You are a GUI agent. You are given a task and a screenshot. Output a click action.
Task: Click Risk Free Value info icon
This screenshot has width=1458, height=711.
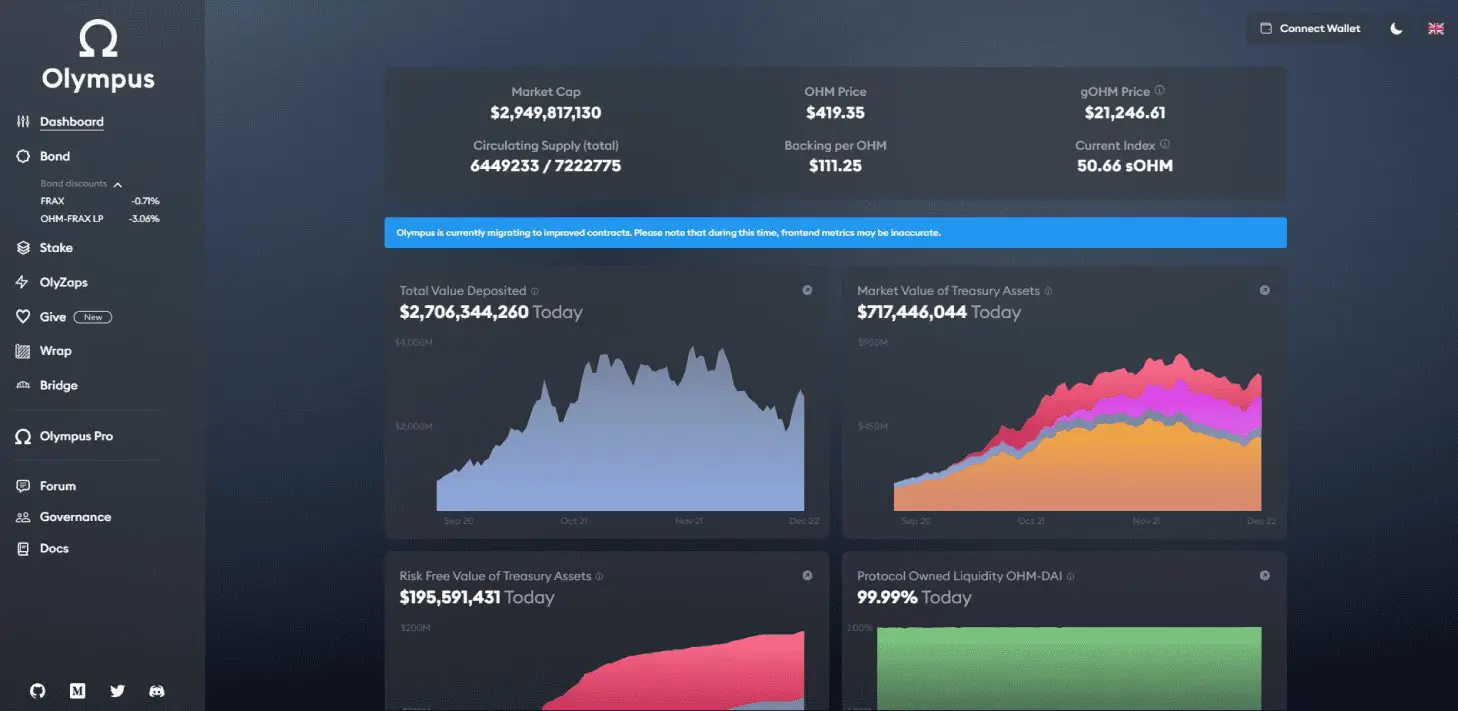pos(600,576)
